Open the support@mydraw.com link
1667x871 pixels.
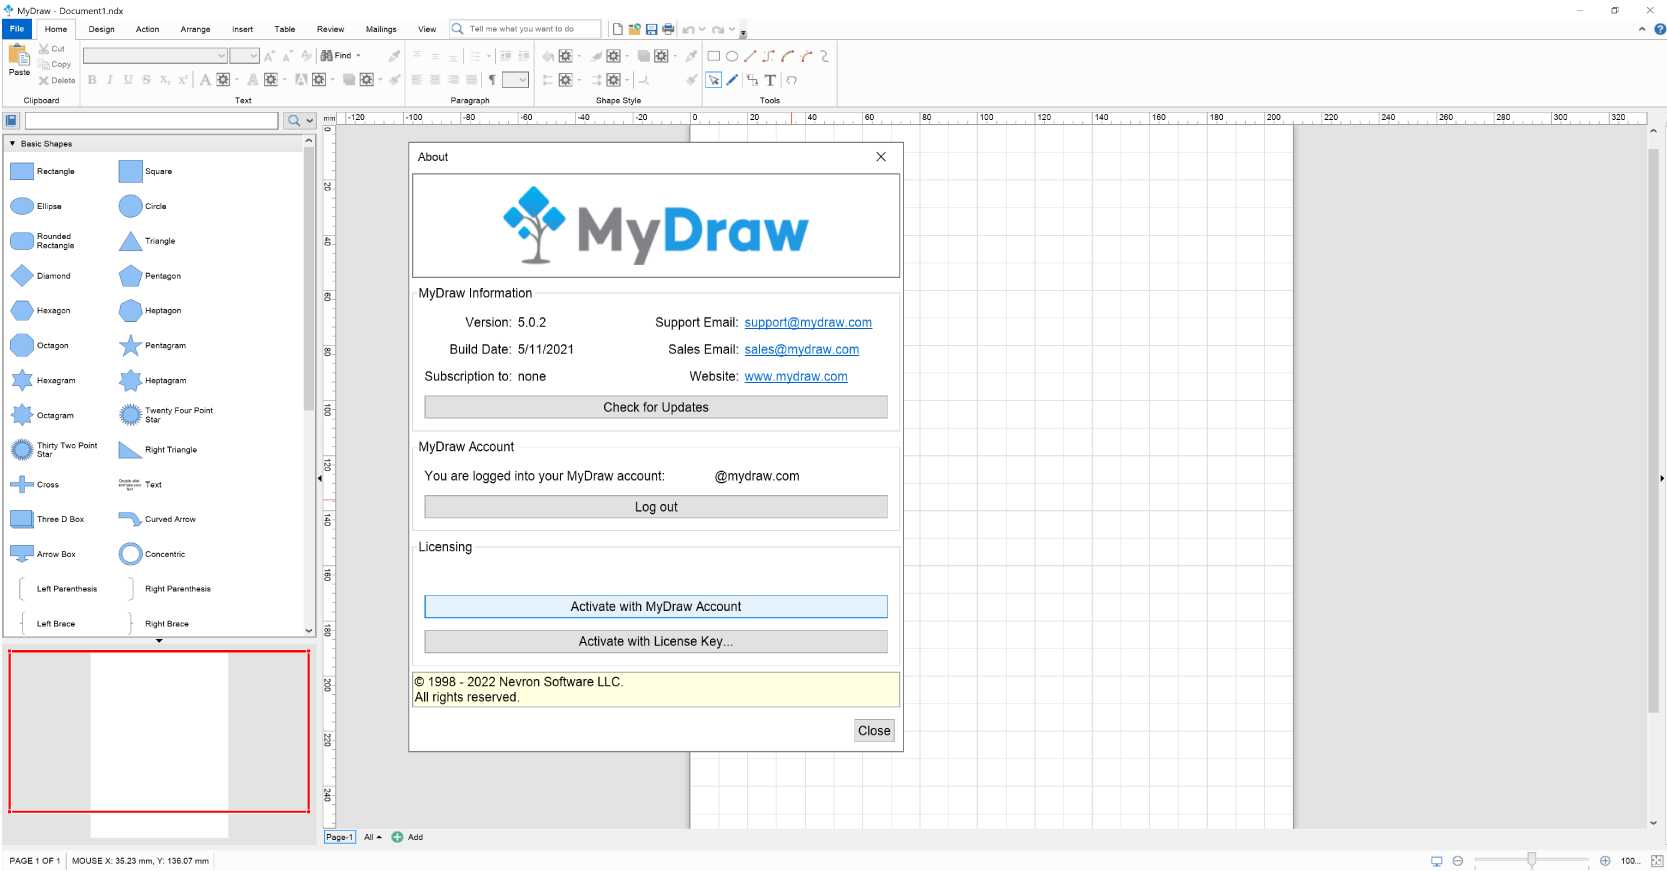click(808, 323)
